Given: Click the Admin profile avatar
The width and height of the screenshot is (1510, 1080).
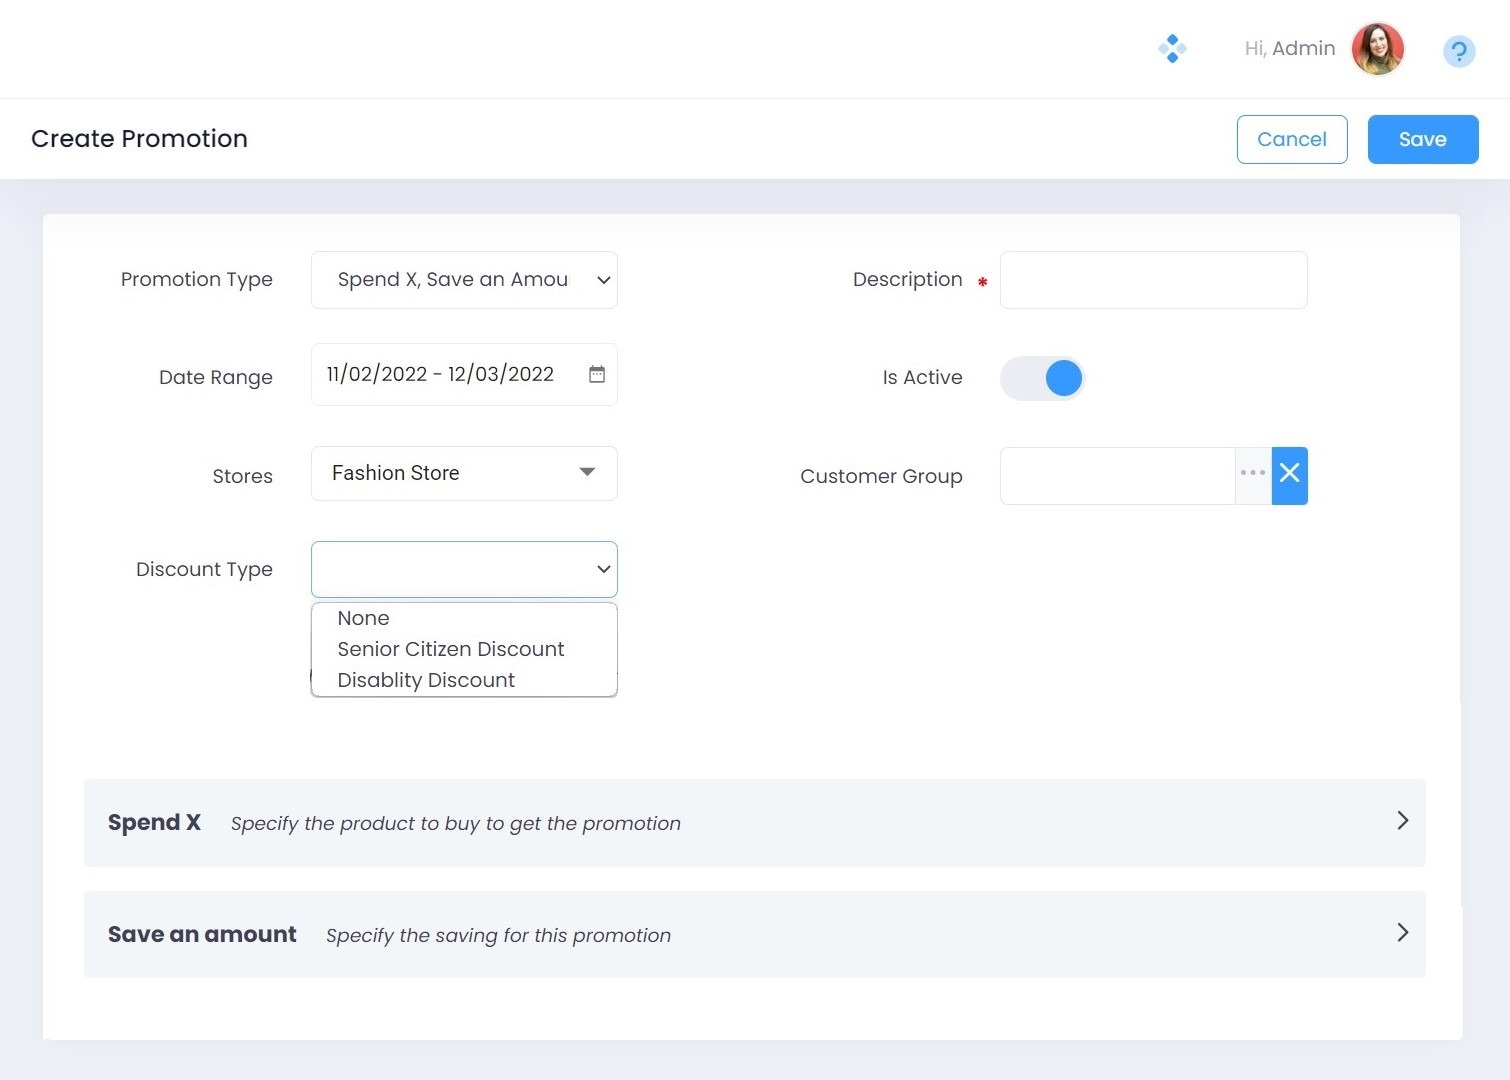Looking at the screenshot, I should pos(1377,49).
